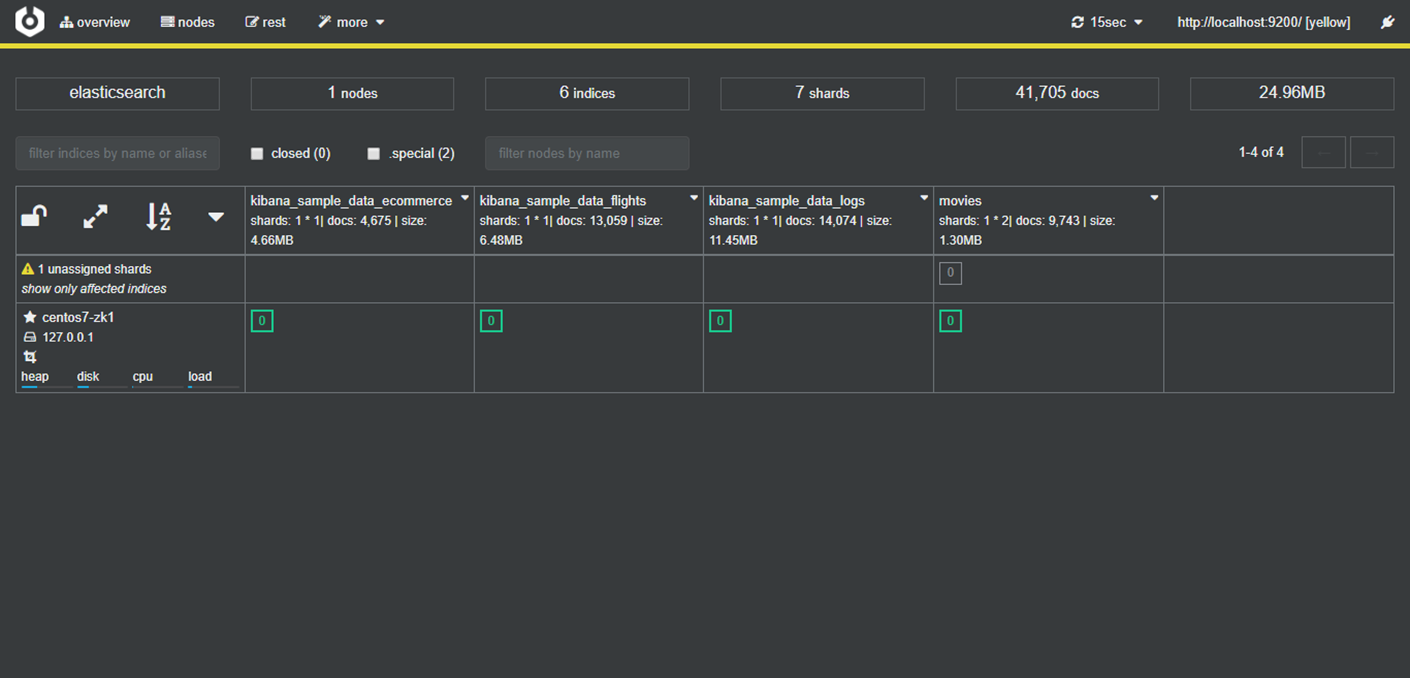
Task: Click the 1 nodes stat box
Action: click(x=352, y=93)
